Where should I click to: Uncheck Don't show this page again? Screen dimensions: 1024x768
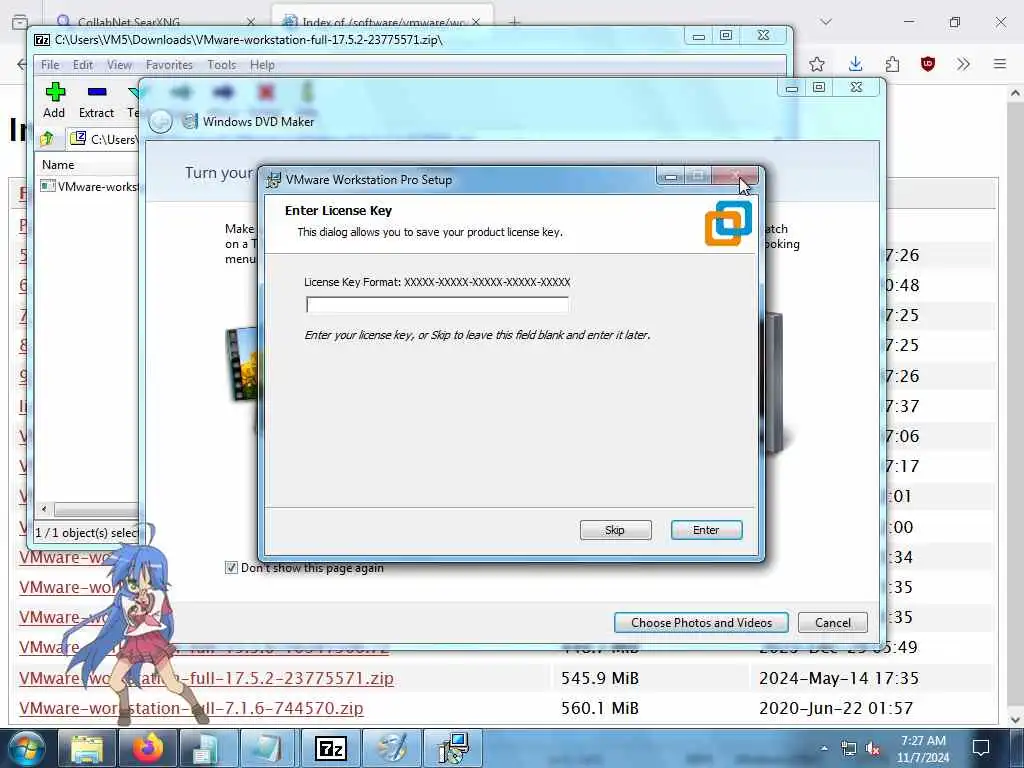coord(231,568)
